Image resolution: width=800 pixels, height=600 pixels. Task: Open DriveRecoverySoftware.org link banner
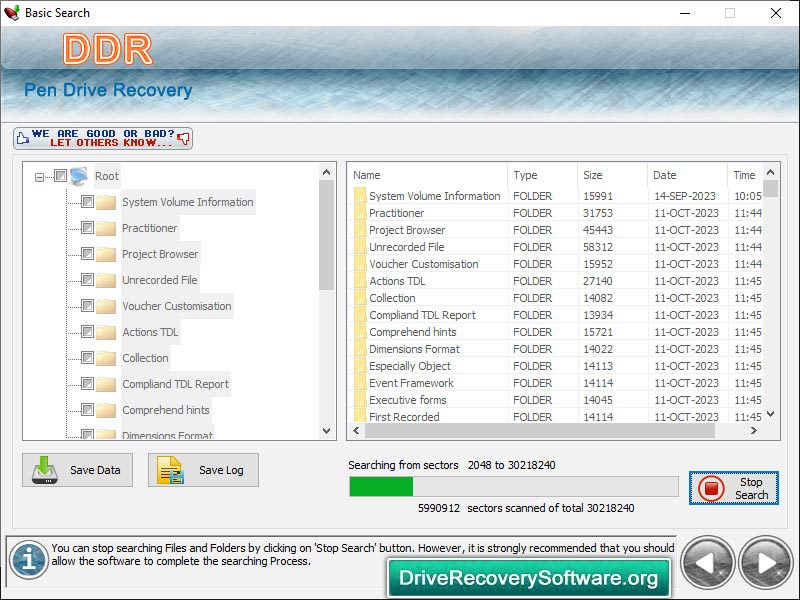point(529,578)
